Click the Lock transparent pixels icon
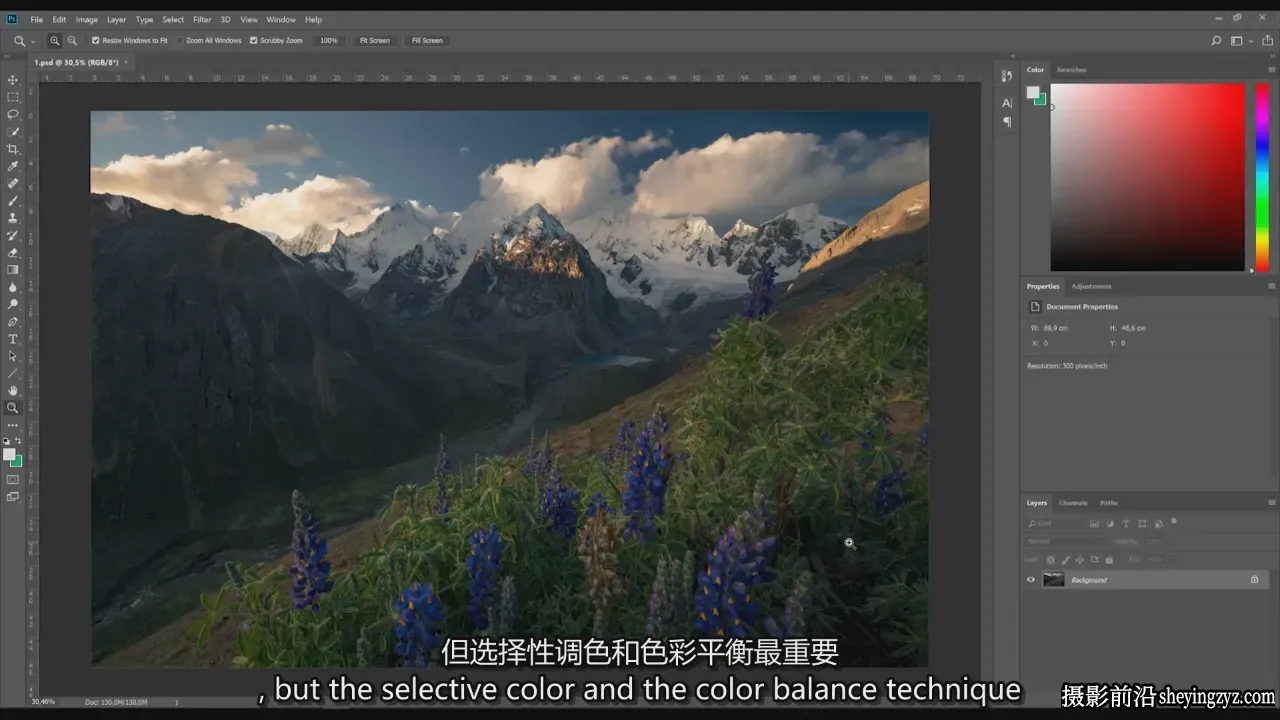Viewport: 1280px width, 720px height. click(1051, 560)
